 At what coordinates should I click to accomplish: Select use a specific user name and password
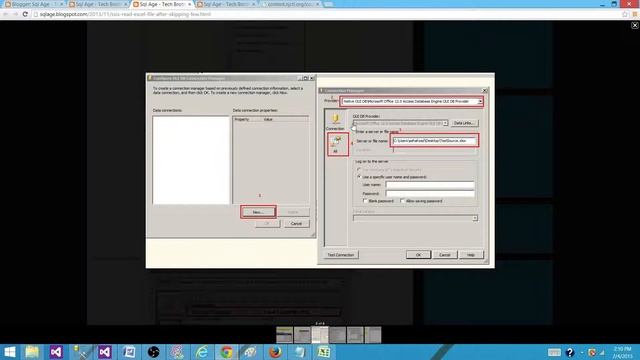pos(359,177)
